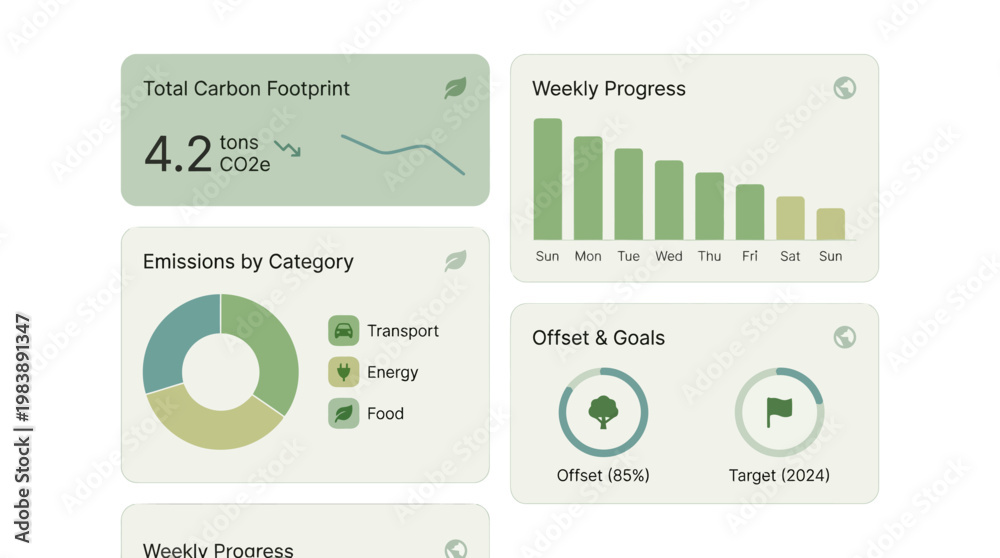Select the tallest first Sun bar
This screenshot has width=1000, height=558.
point(547,179)
